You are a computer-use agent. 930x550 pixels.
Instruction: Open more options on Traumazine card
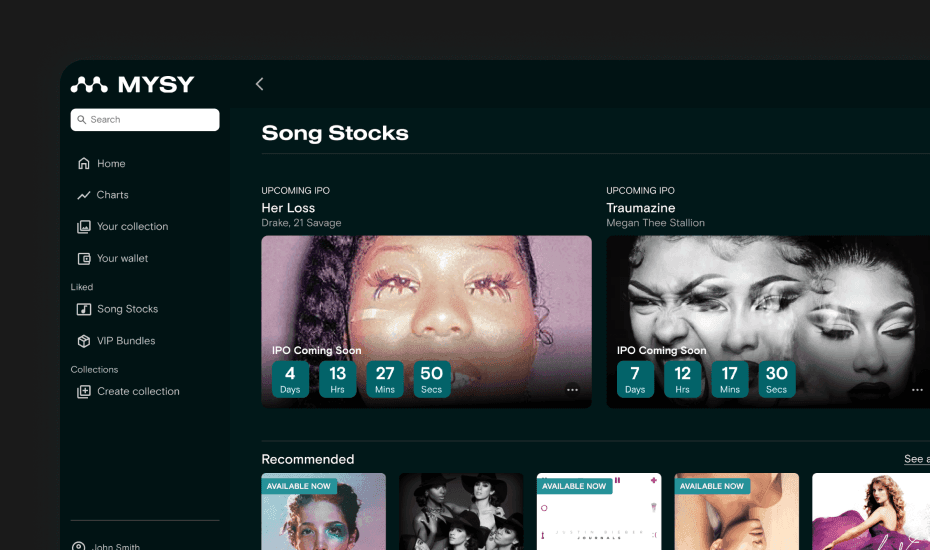click(917, 390)
